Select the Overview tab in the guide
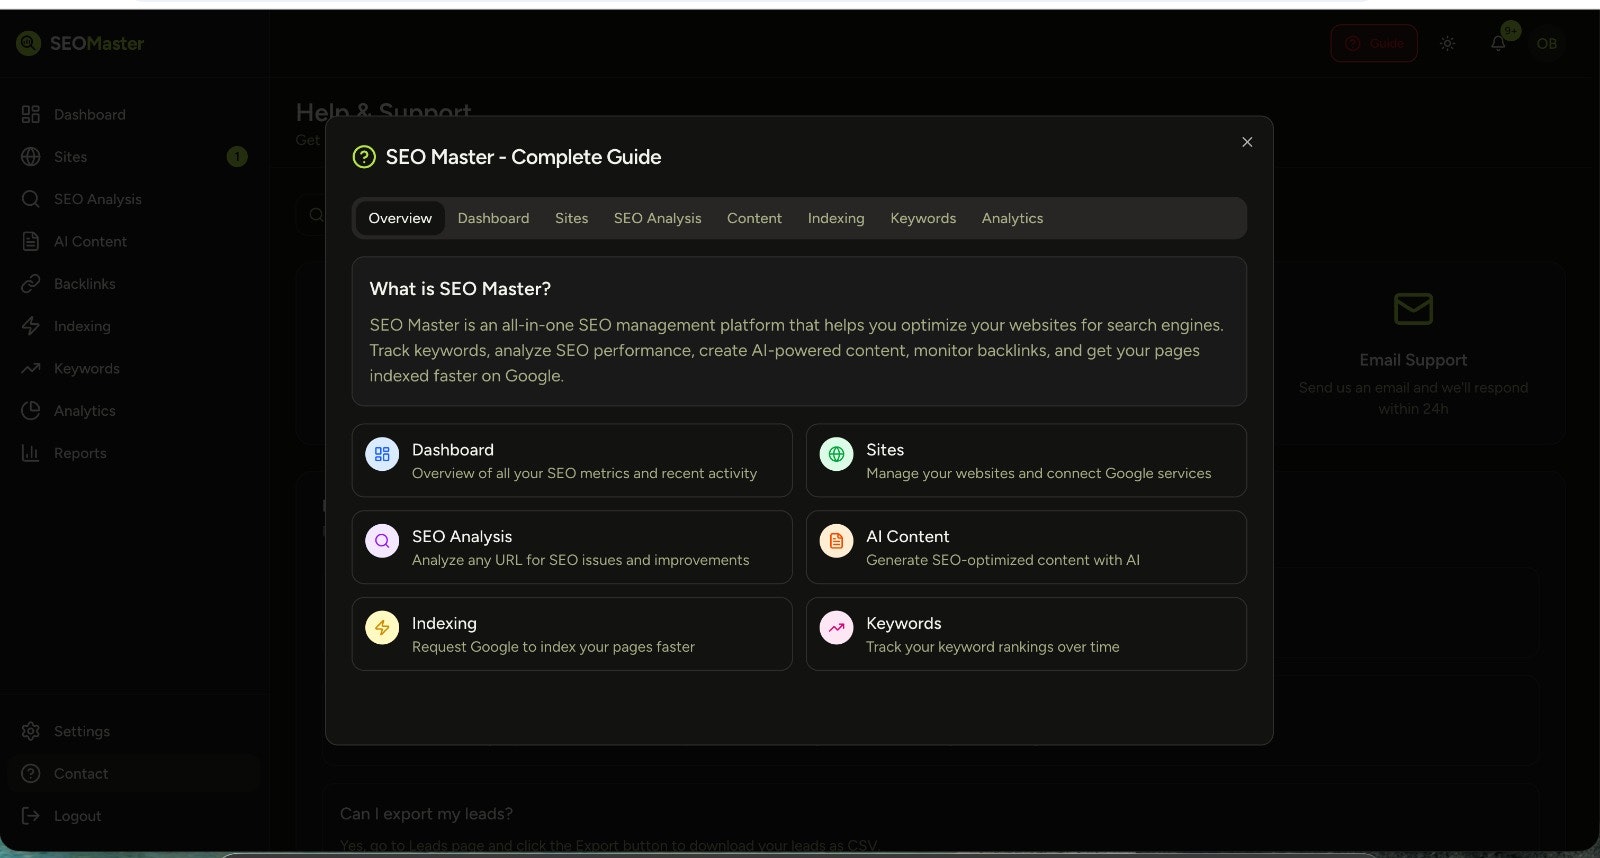1600x858 pixels. [400, 218]
